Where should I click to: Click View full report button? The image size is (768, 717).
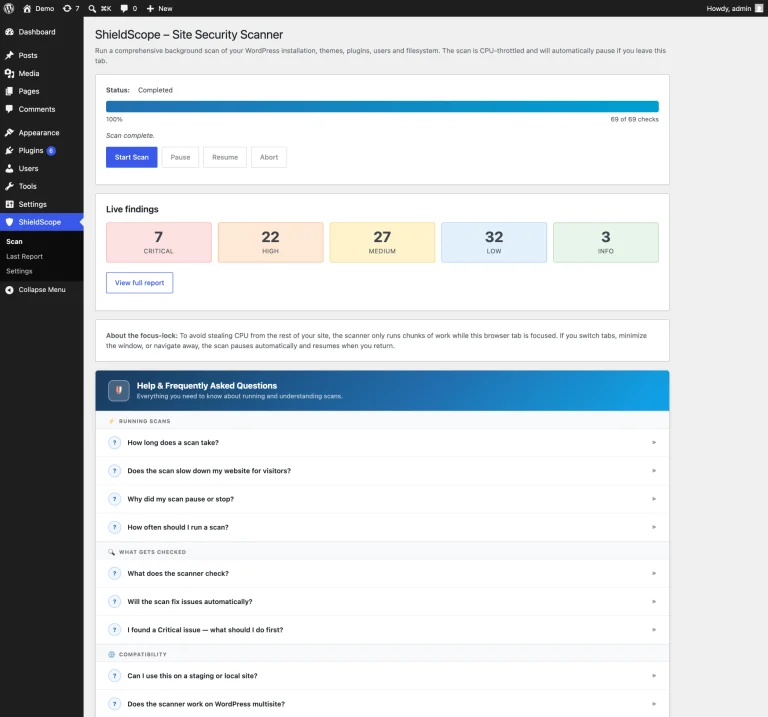point(140,283)
